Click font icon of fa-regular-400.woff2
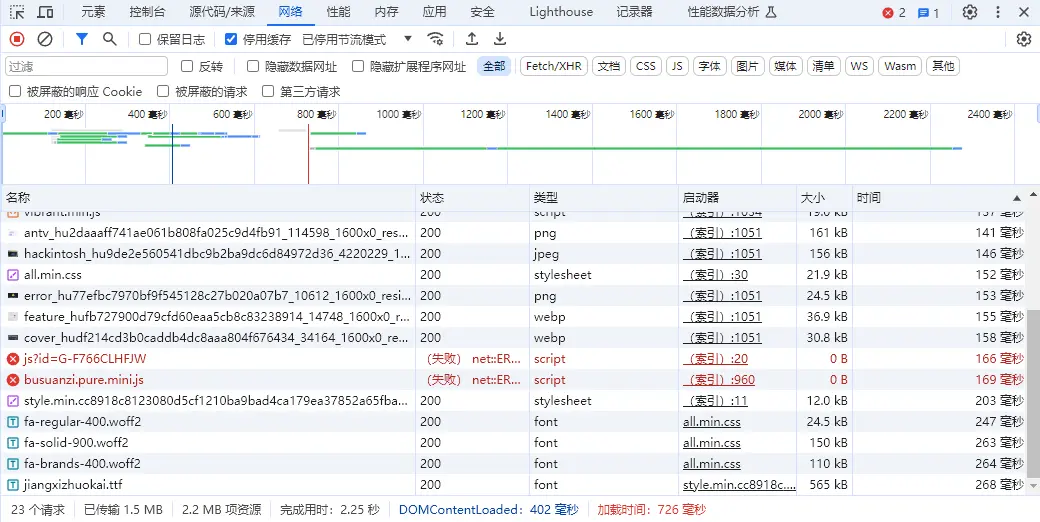Viewport: 1040px width, 522px height. 13,422
